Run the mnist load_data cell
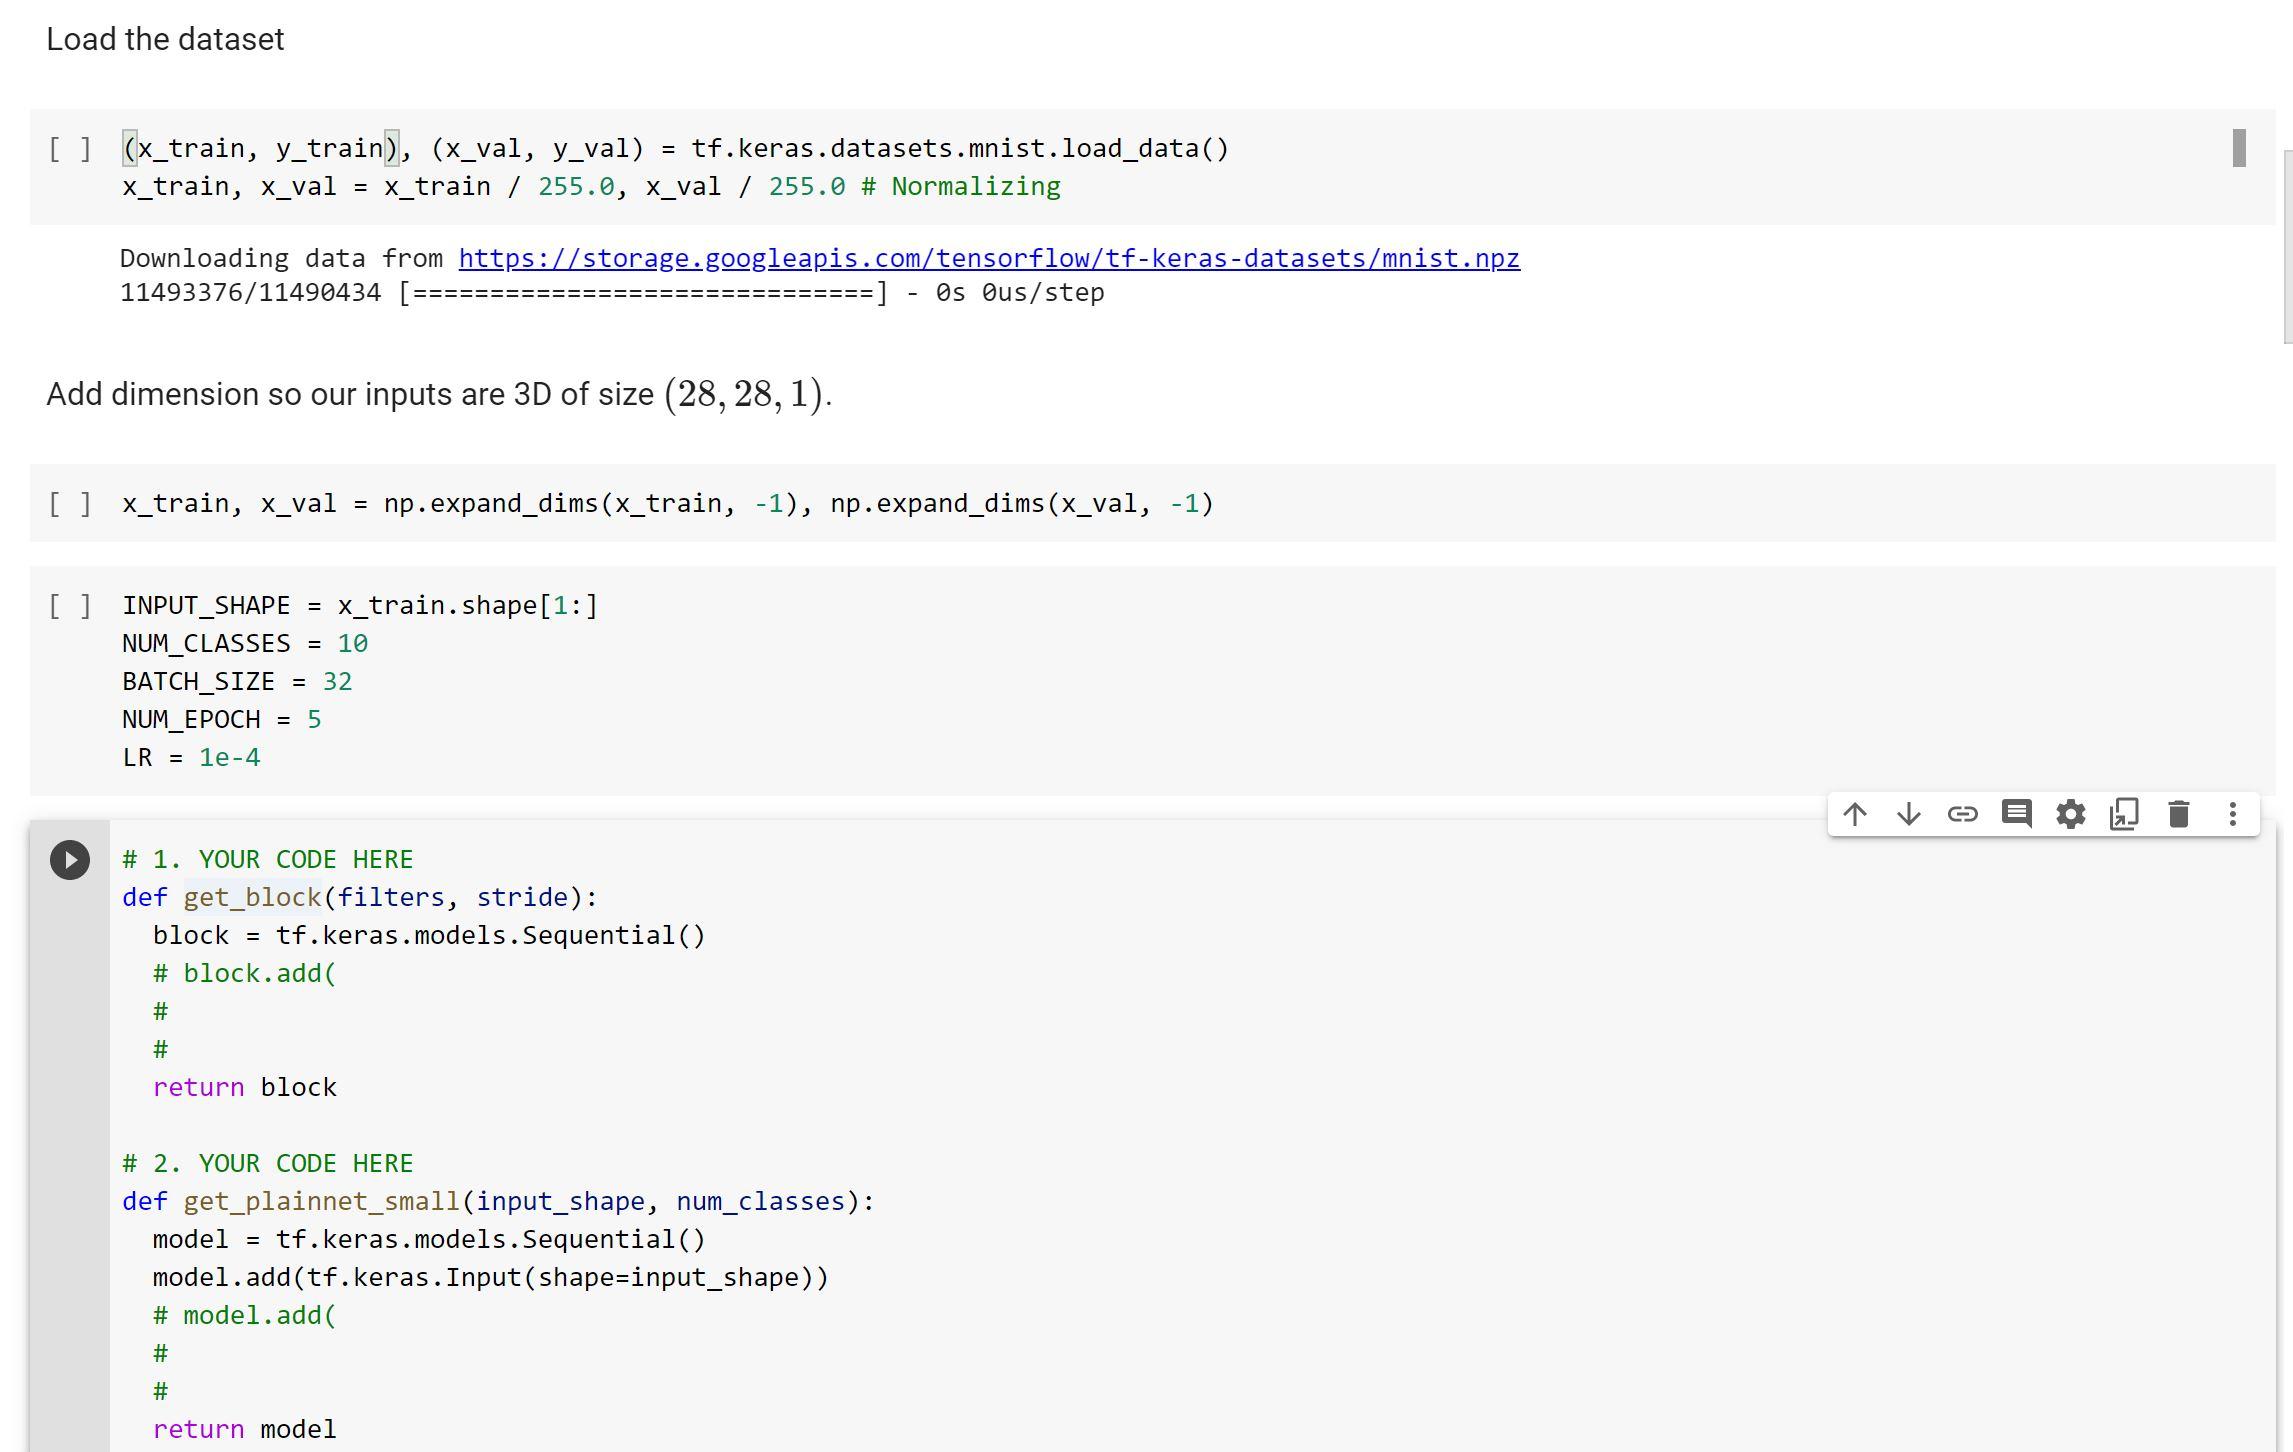 [70, 148]
